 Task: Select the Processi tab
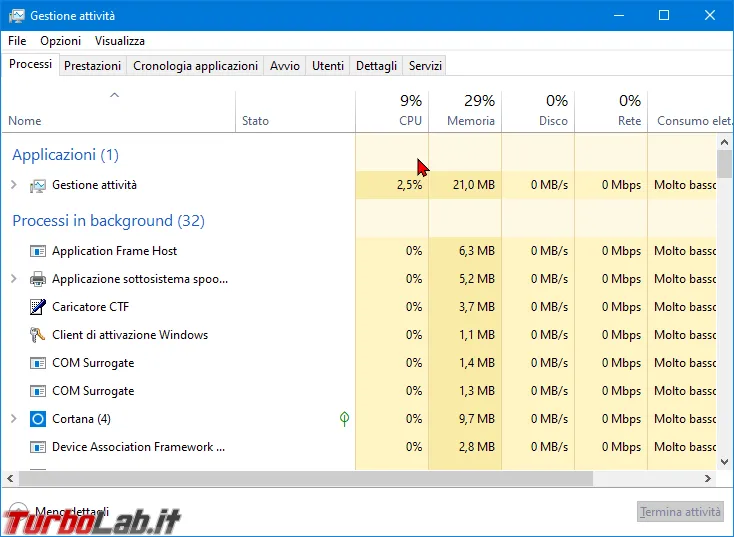coord(30,64)
